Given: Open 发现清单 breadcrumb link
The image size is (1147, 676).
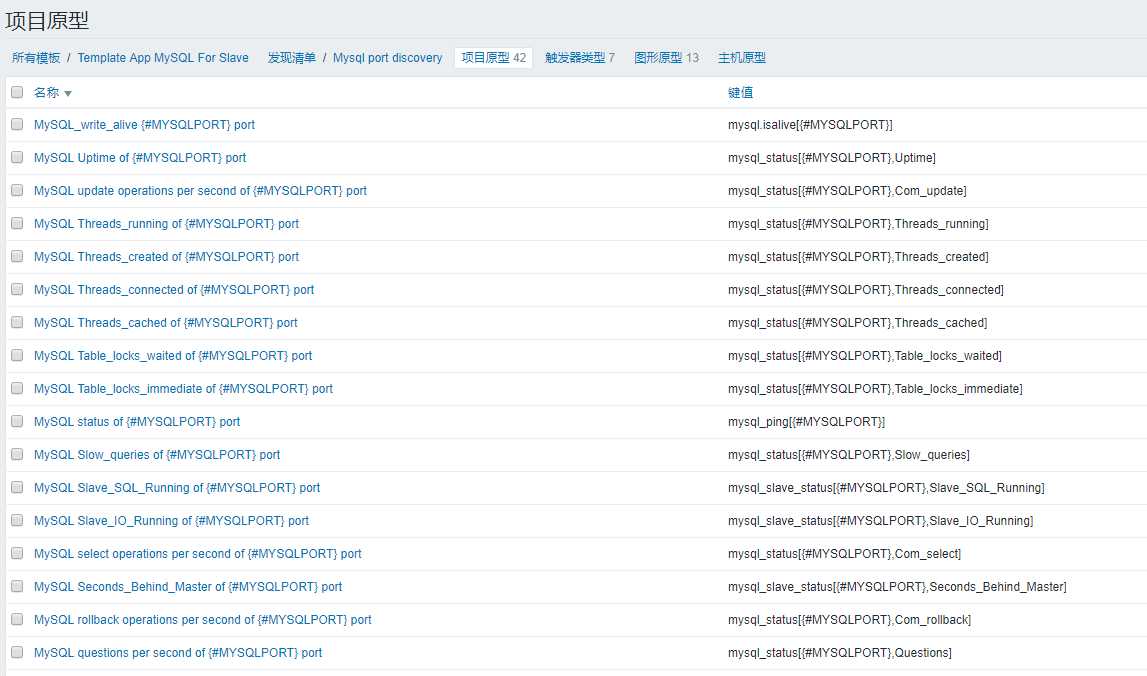Looking at the screenshot, I should [291, 58].
